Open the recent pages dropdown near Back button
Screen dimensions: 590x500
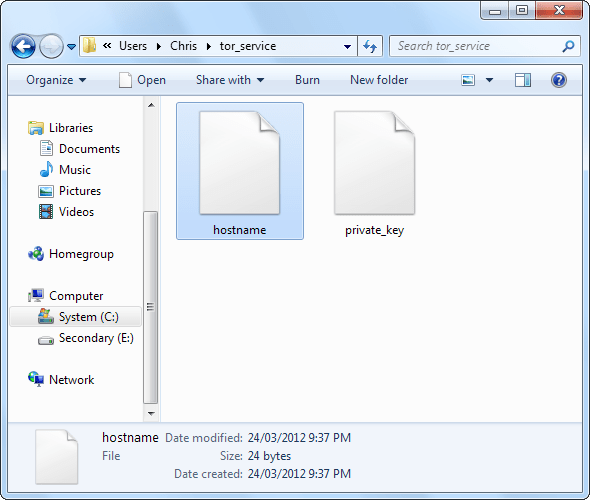[x=71, y=47]
